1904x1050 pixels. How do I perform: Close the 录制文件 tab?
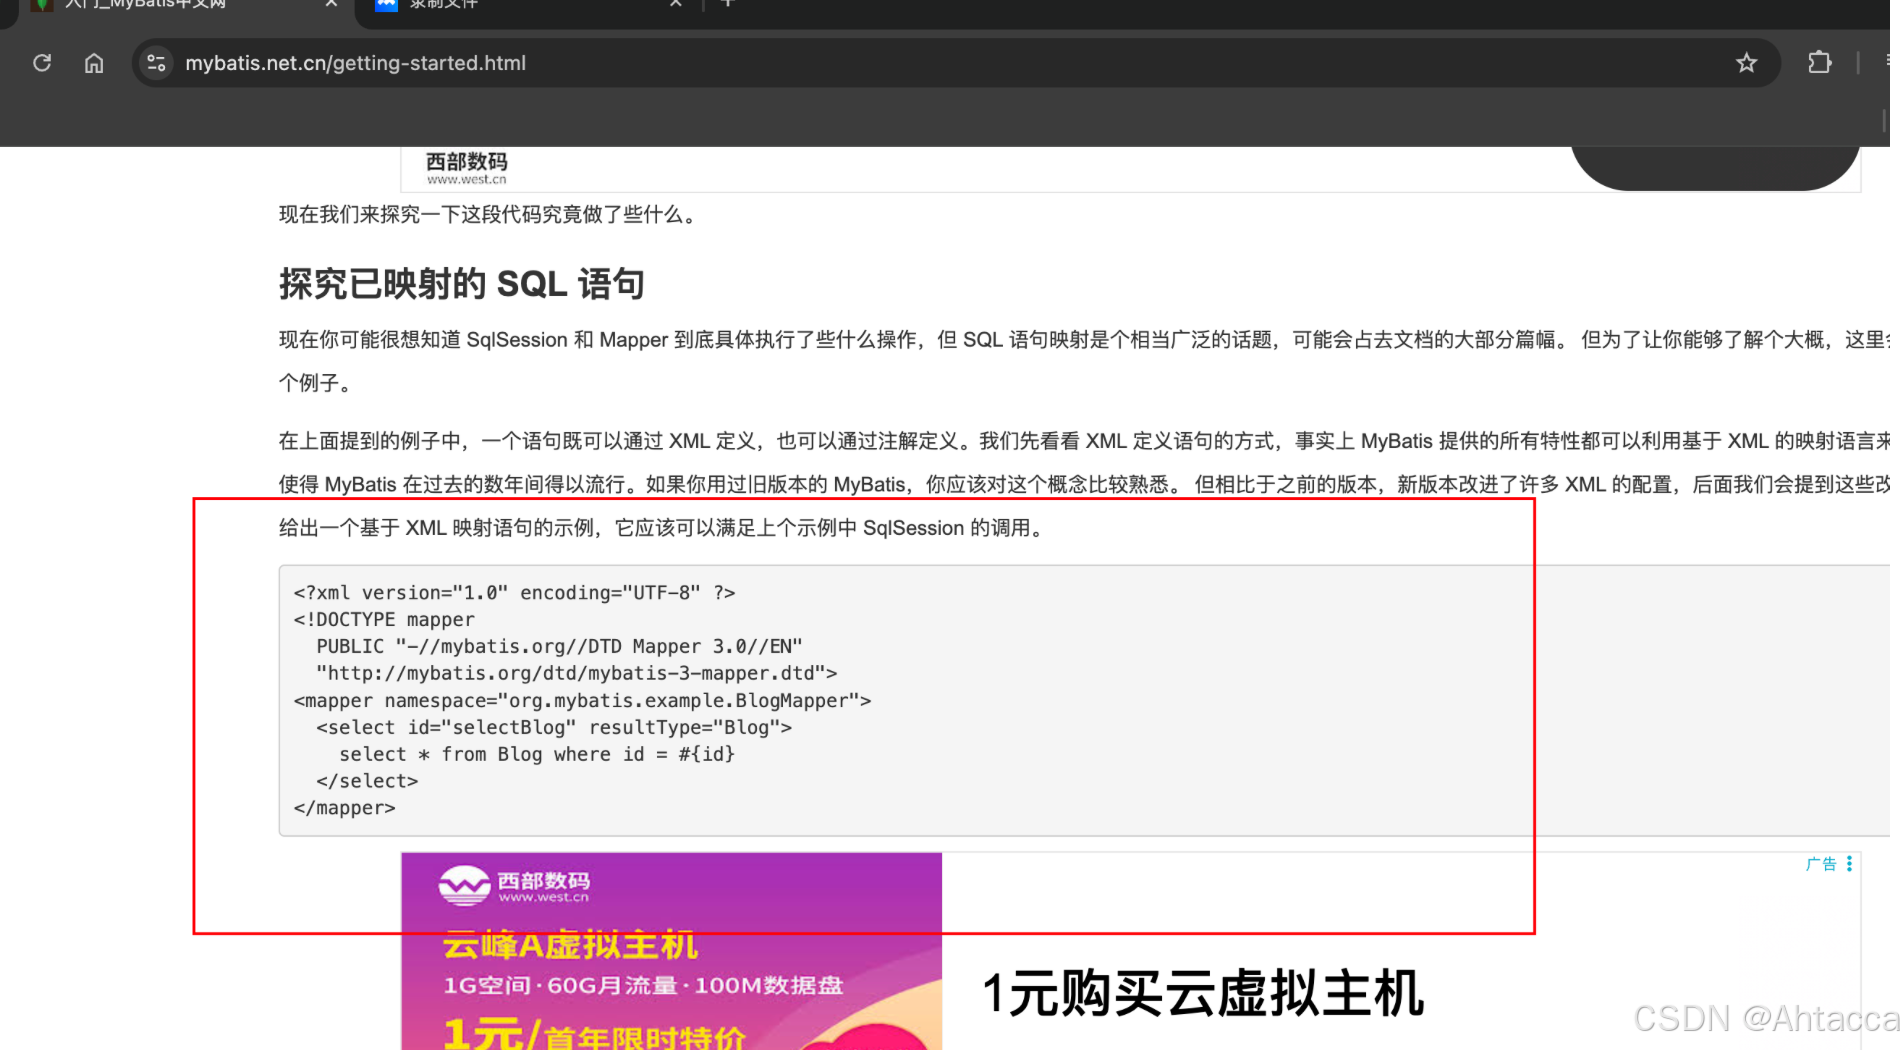coord(676,5)
